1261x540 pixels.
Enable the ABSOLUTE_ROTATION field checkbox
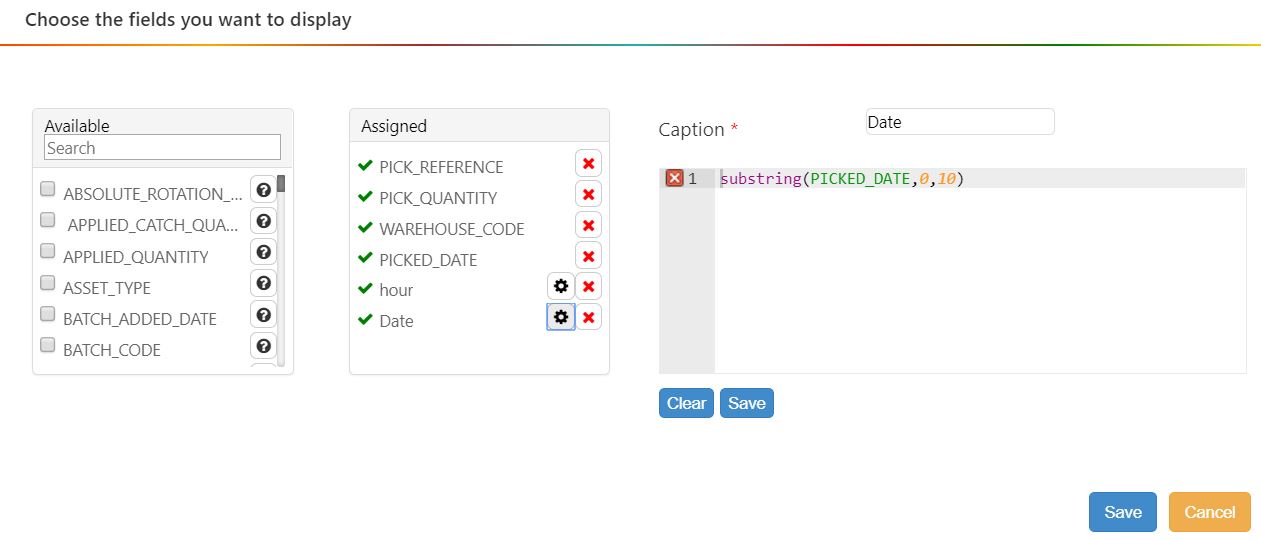(x=48, y=189)
